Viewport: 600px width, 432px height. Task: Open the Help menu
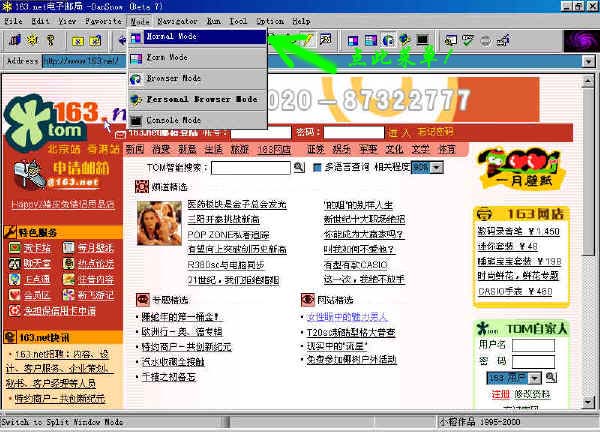[x=301, y=21]
